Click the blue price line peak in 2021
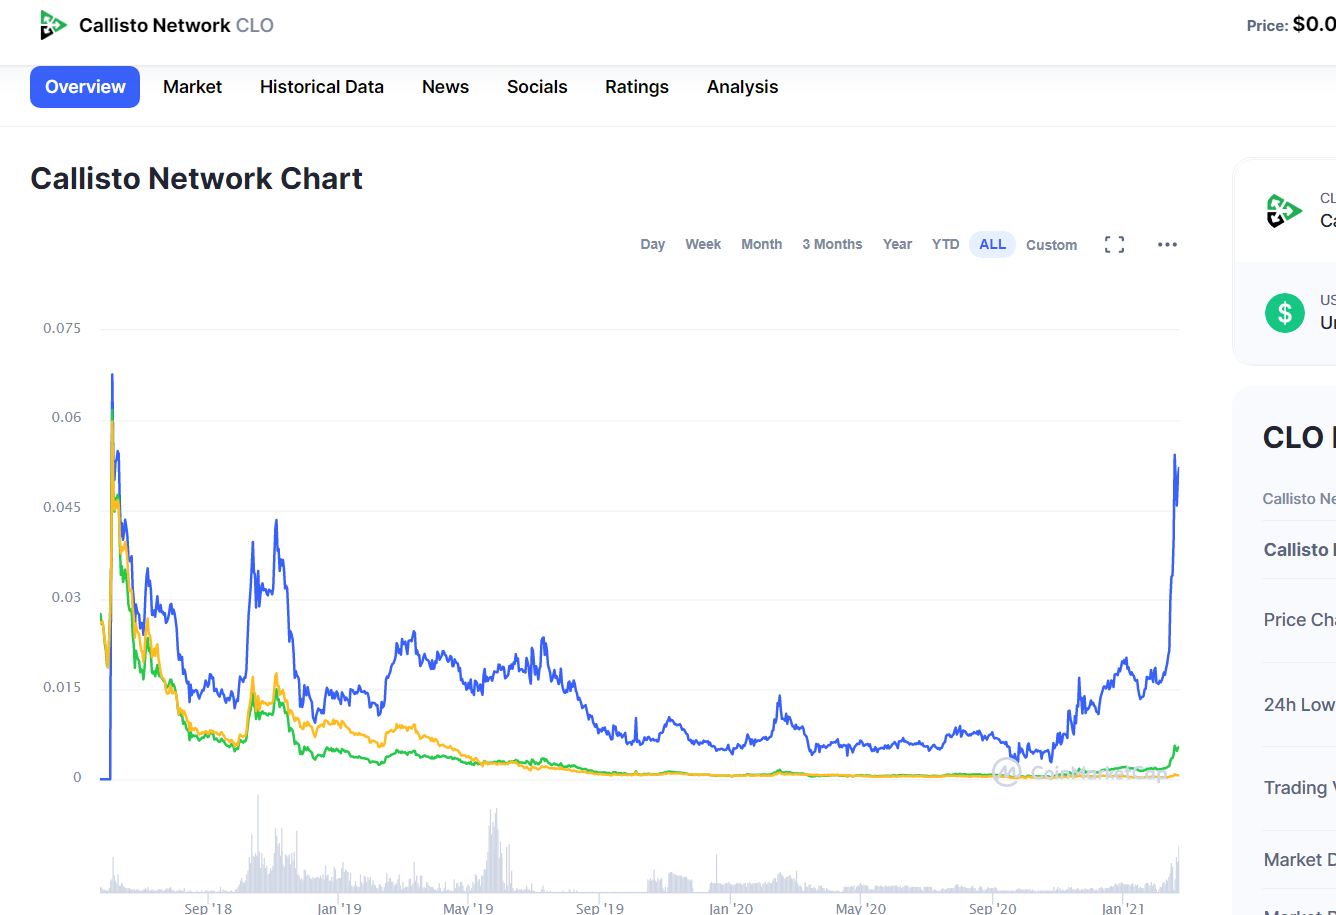Viewport: 1336px width, 915px height. (x=1174, y=456)
